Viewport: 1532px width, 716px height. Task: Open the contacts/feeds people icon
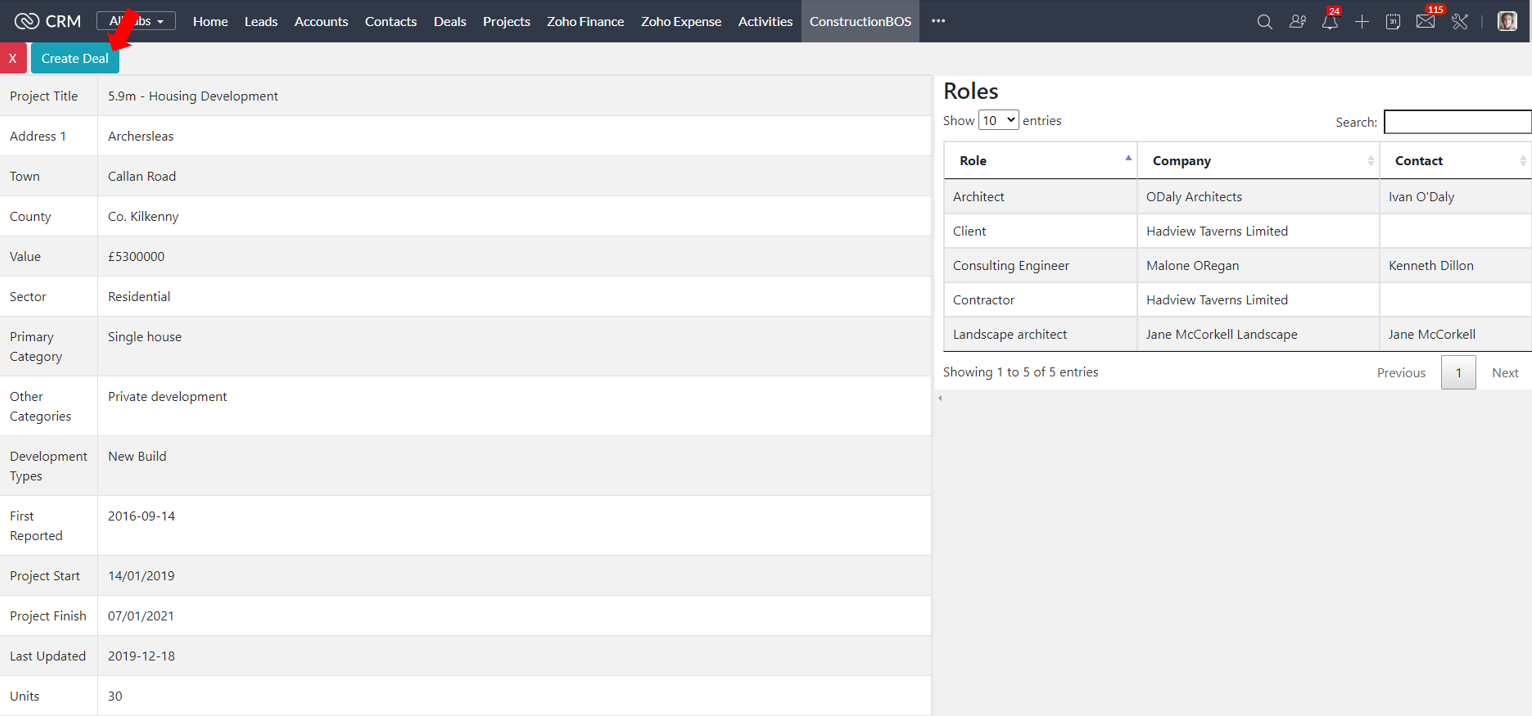(1297, 21)
